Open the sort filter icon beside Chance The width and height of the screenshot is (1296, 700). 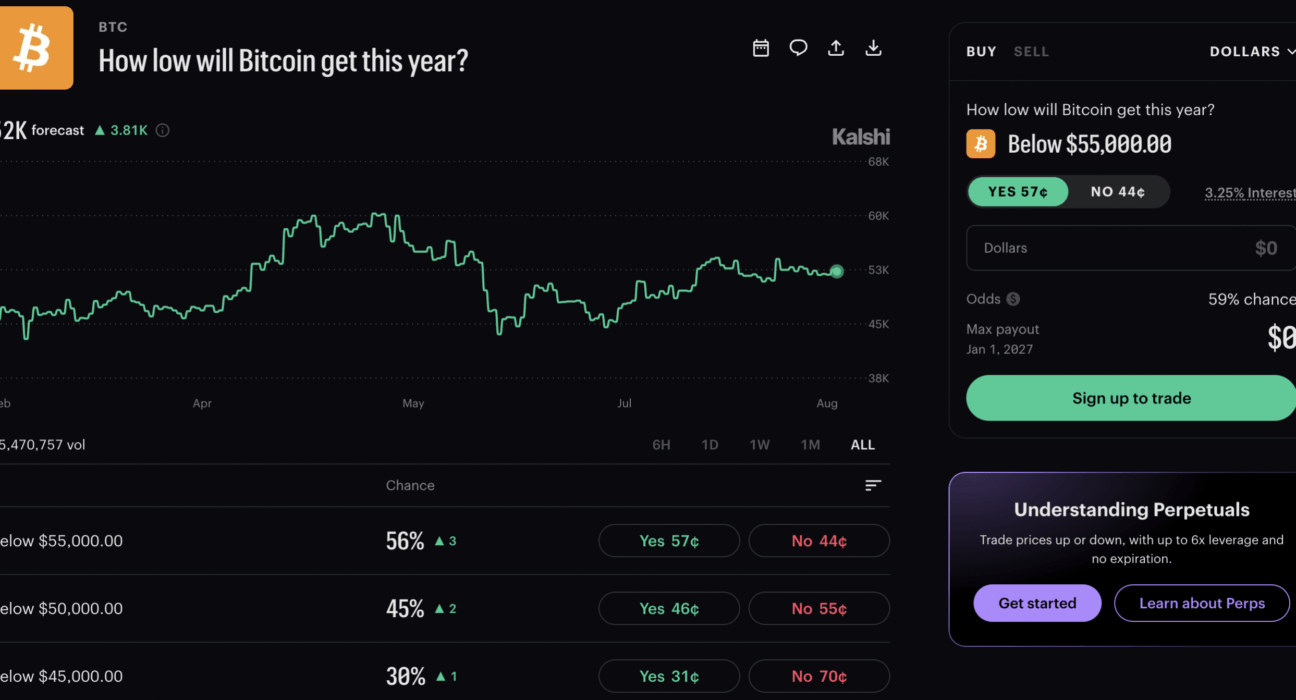(873, 485)
